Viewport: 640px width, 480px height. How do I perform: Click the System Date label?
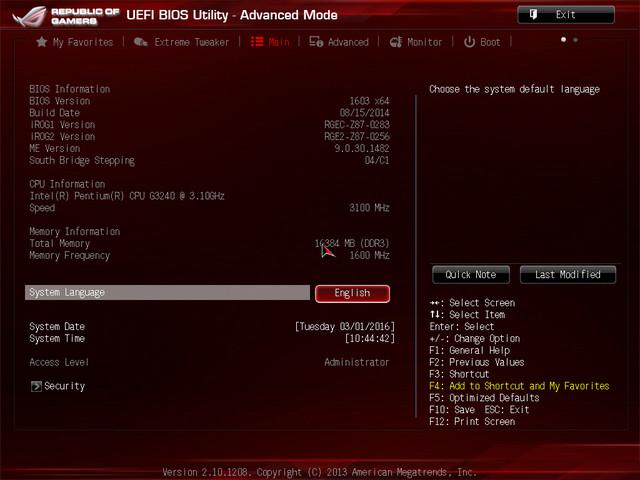pyautogui.click(x=57, y=327)
